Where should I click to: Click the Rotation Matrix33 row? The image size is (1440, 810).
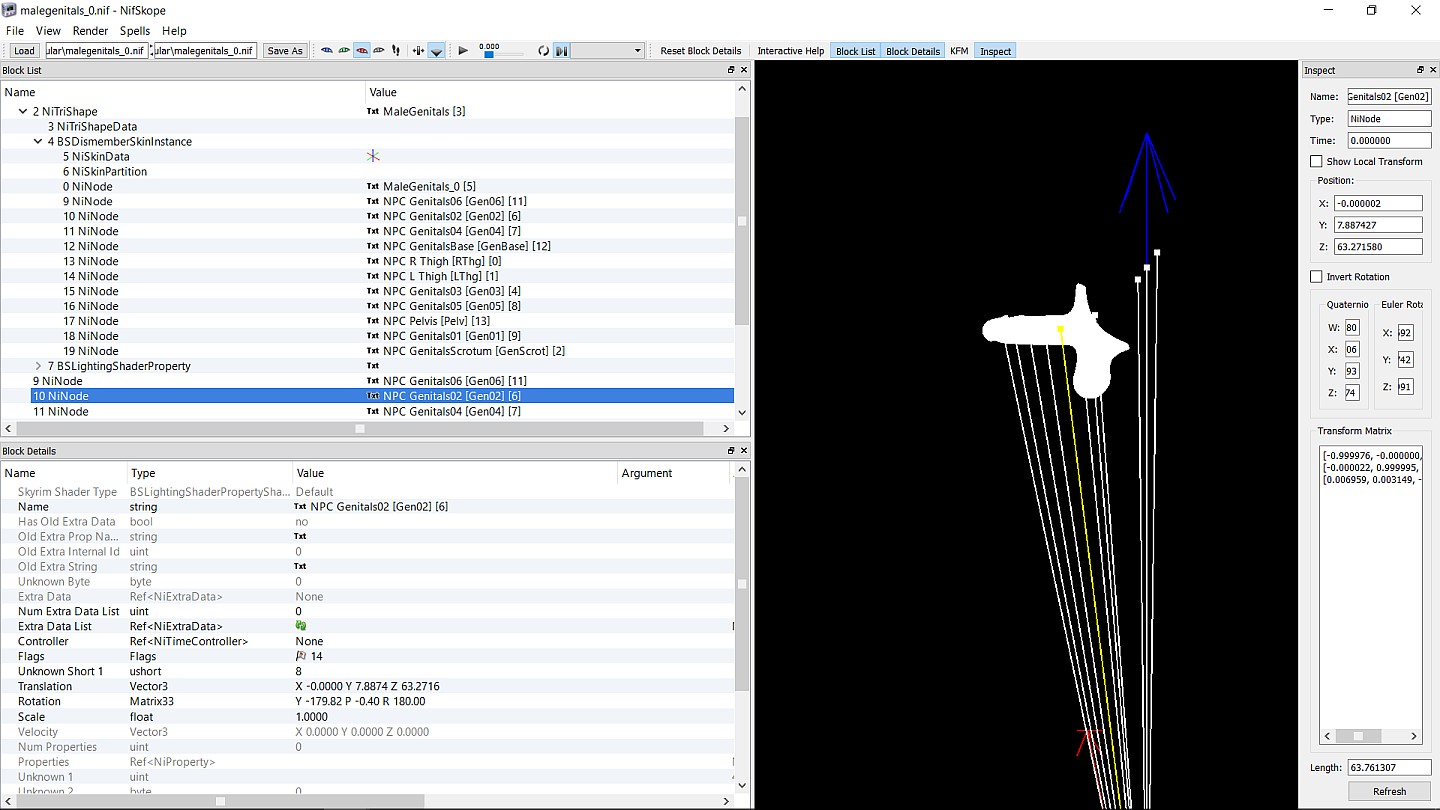click(367, 702)
